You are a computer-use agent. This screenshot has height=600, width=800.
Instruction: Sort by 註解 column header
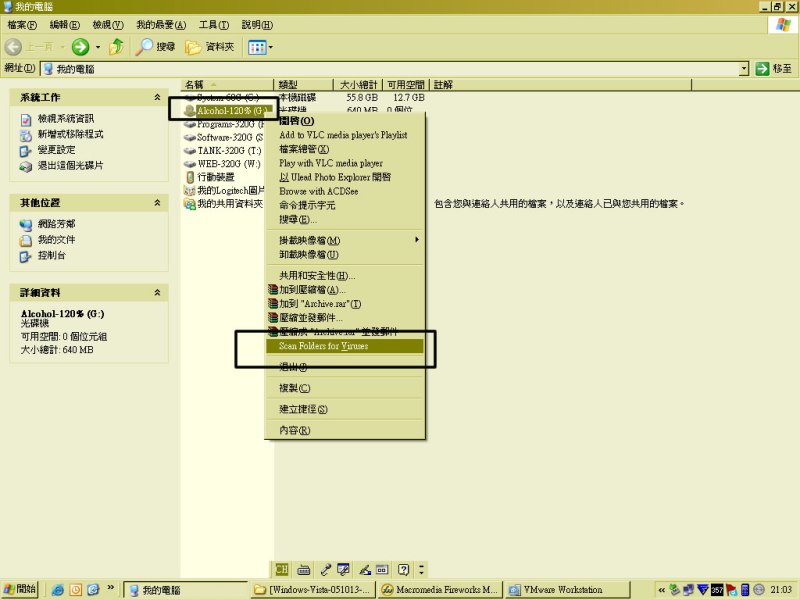click(561, 85)
